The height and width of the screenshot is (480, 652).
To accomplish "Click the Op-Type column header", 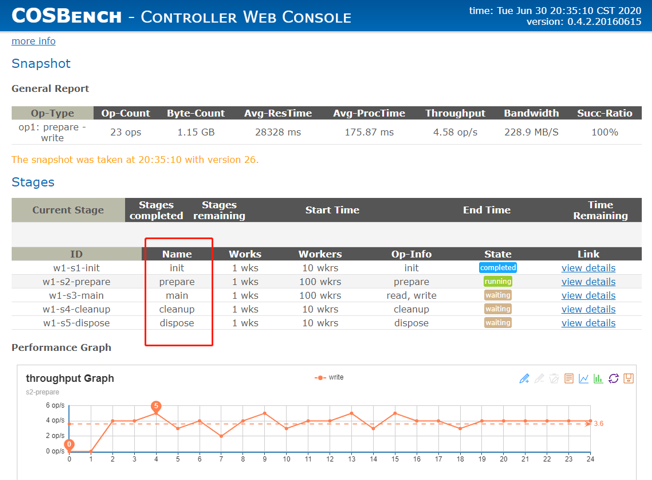I will [52, 113].
